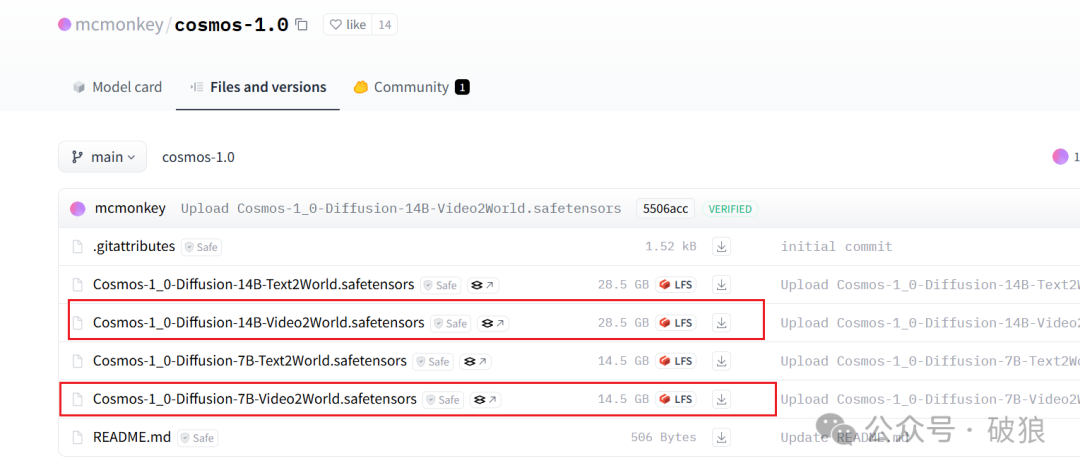The image size is (1080, 473).
Task: Click the LFS badge for 14B-Text2World
Action: click(x=676, y=284)
